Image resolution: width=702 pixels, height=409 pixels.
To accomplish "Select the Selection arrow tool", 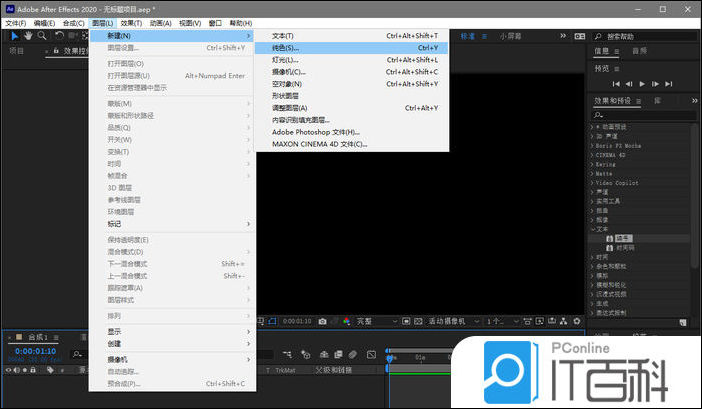I will click(14, 35).
